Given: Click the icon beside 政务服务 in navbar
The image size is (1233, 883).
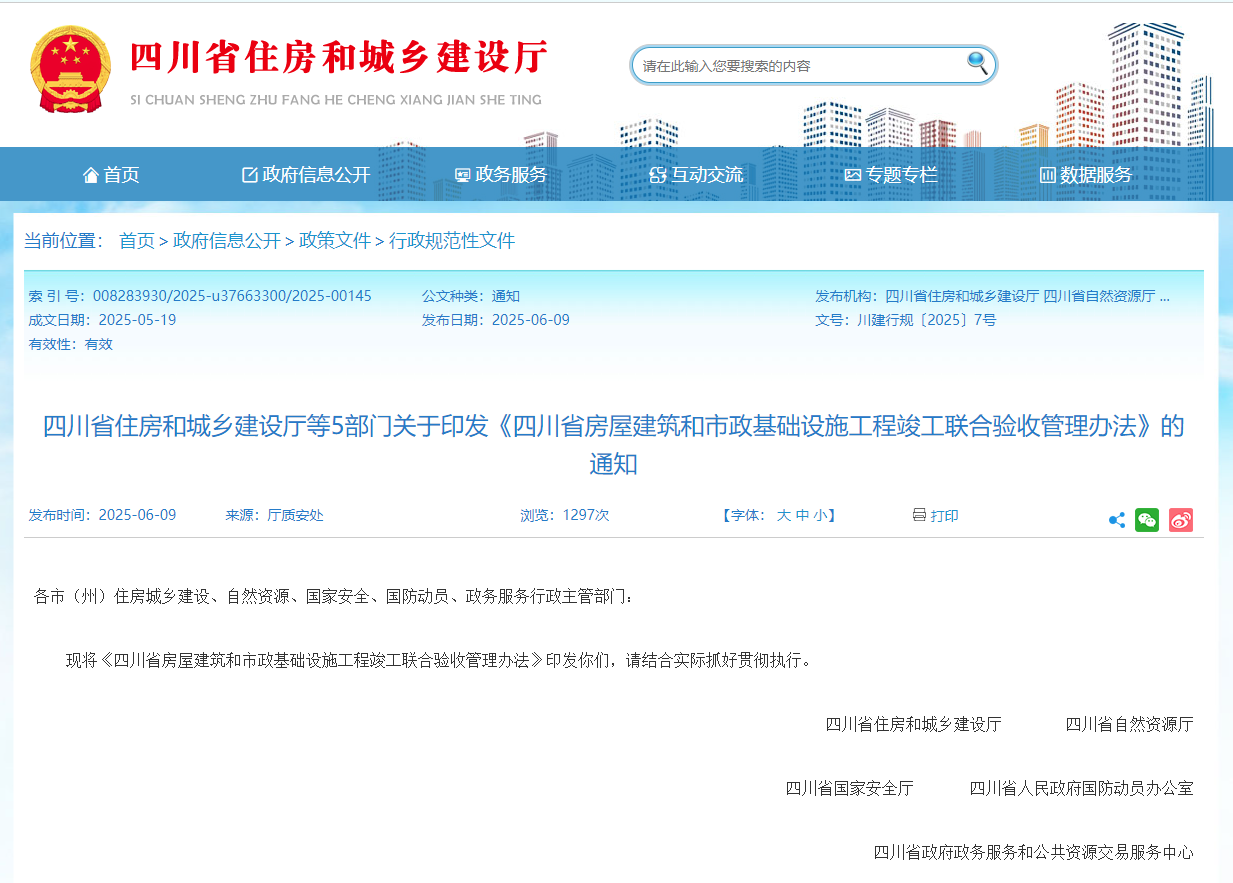Looking at the screenshot, I should coord(460,173).
